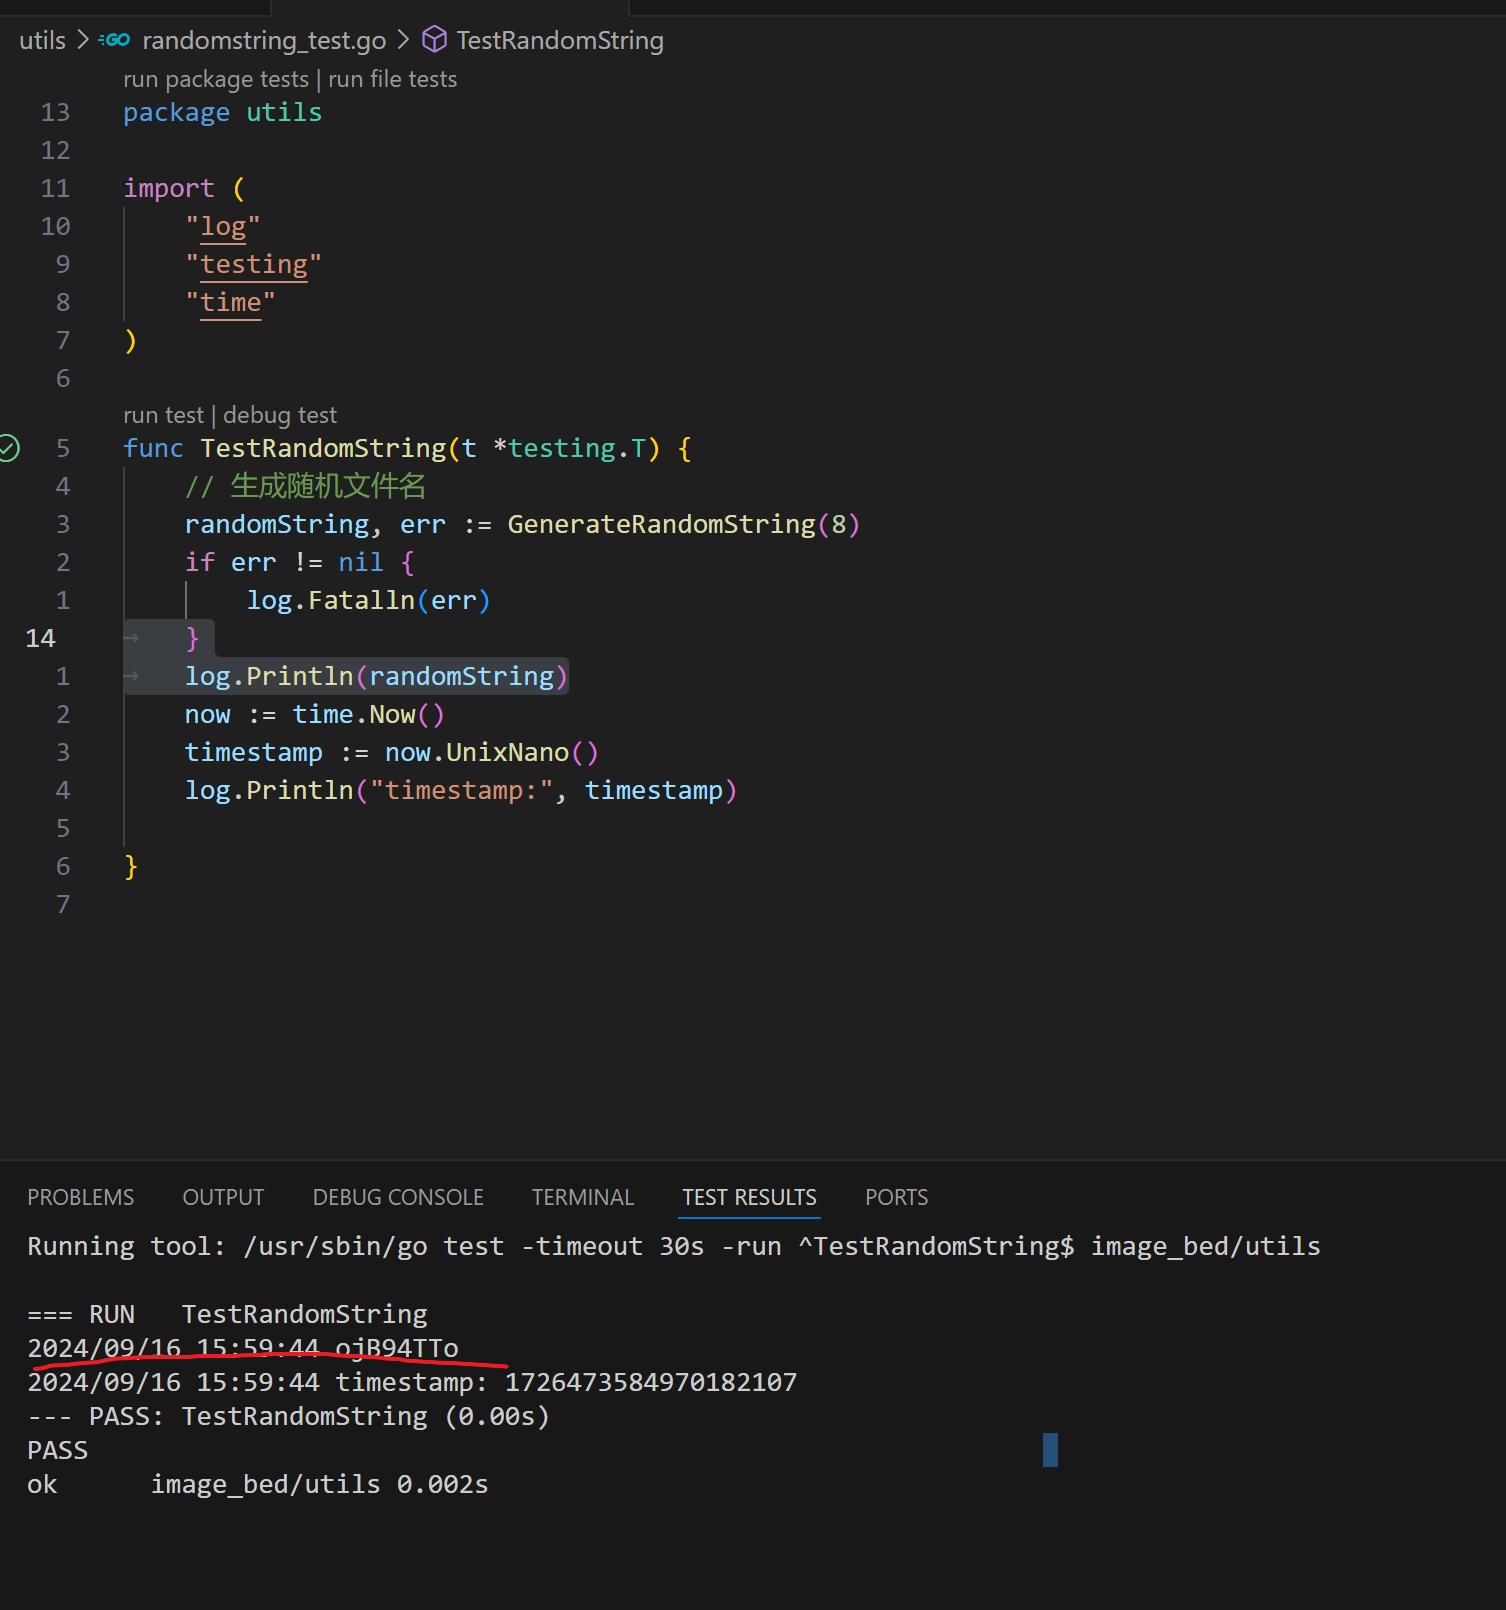Select the DEBUG CONSOLE tab
Image resolution: width=1506 pixels, height=1610 pixels.
tap(398, 1197)
